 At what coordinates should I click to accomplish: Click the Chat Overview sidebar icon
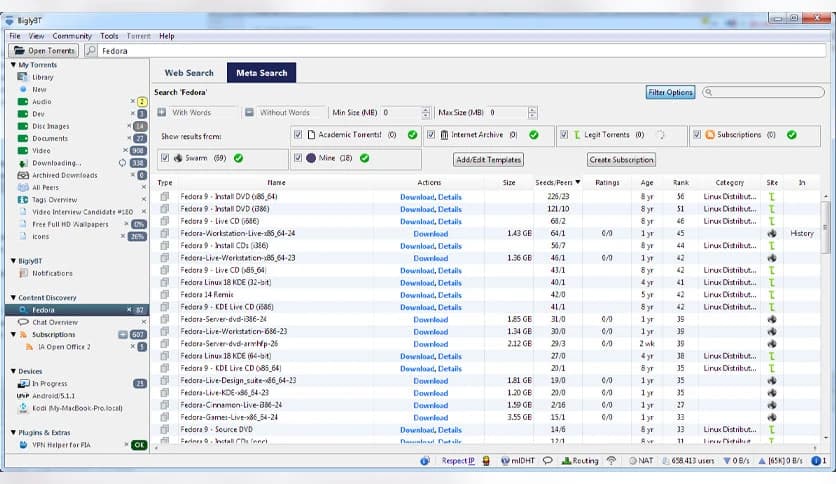pyautogui.click(x=23, y=322)
